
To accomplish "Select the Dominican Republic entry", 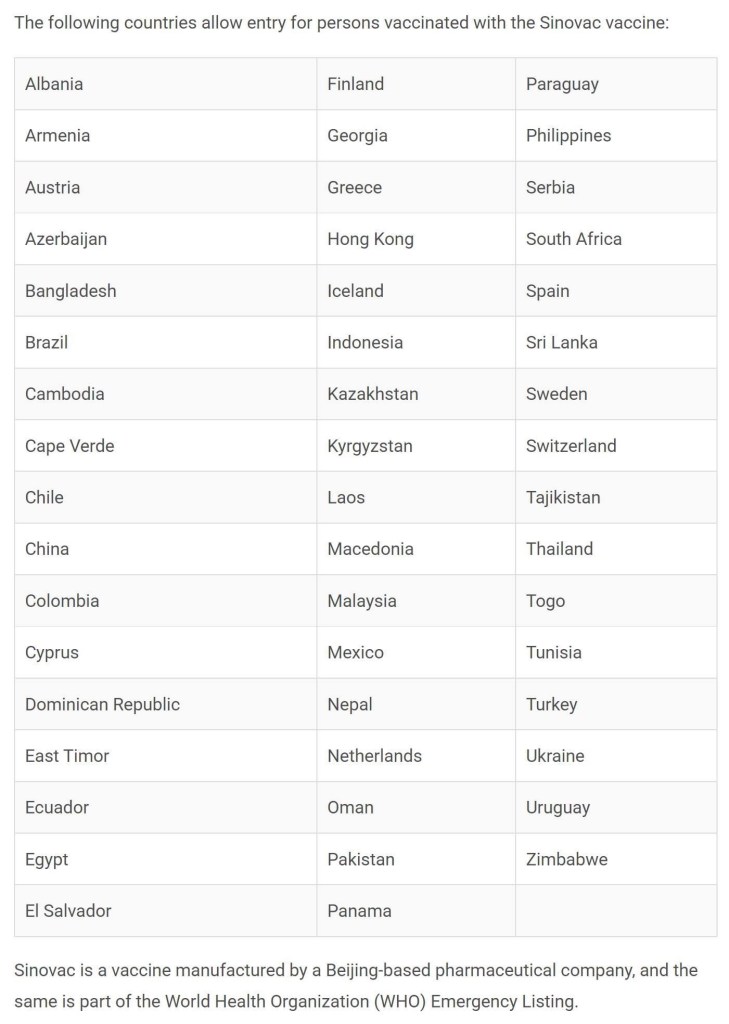I will [x=103, y=704].
